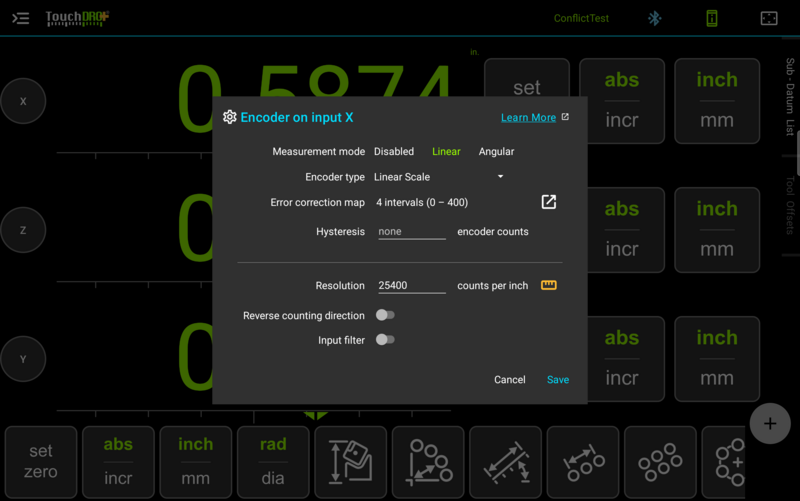Toggle inch/mm for the Y axis row
800x501 pixels.
[x=717, y=359]
